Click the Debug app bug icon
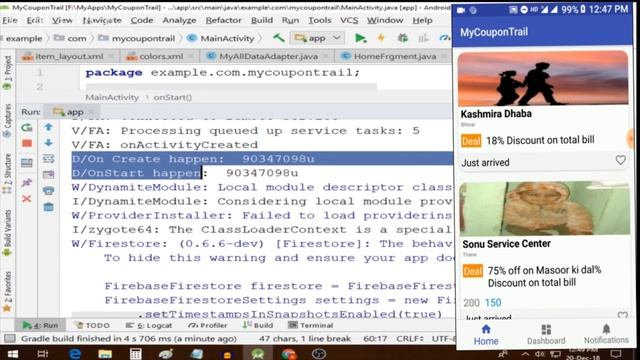640x360 pixels. tap(402, 38)
